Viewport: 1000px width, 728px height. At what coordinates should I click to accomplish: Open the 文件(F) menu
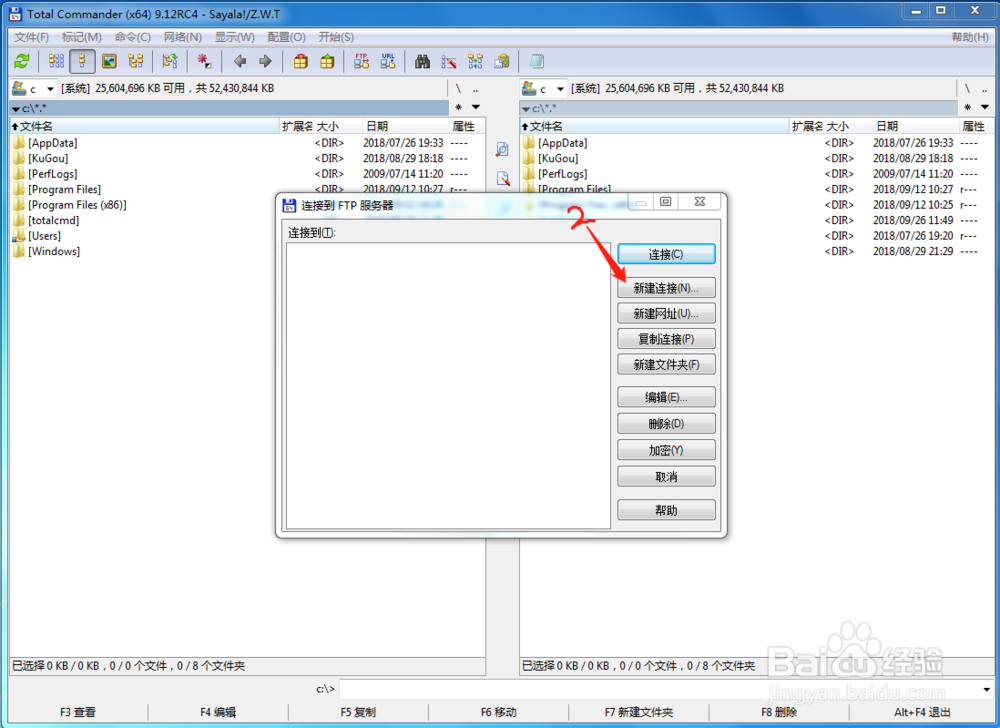(31, 37)
